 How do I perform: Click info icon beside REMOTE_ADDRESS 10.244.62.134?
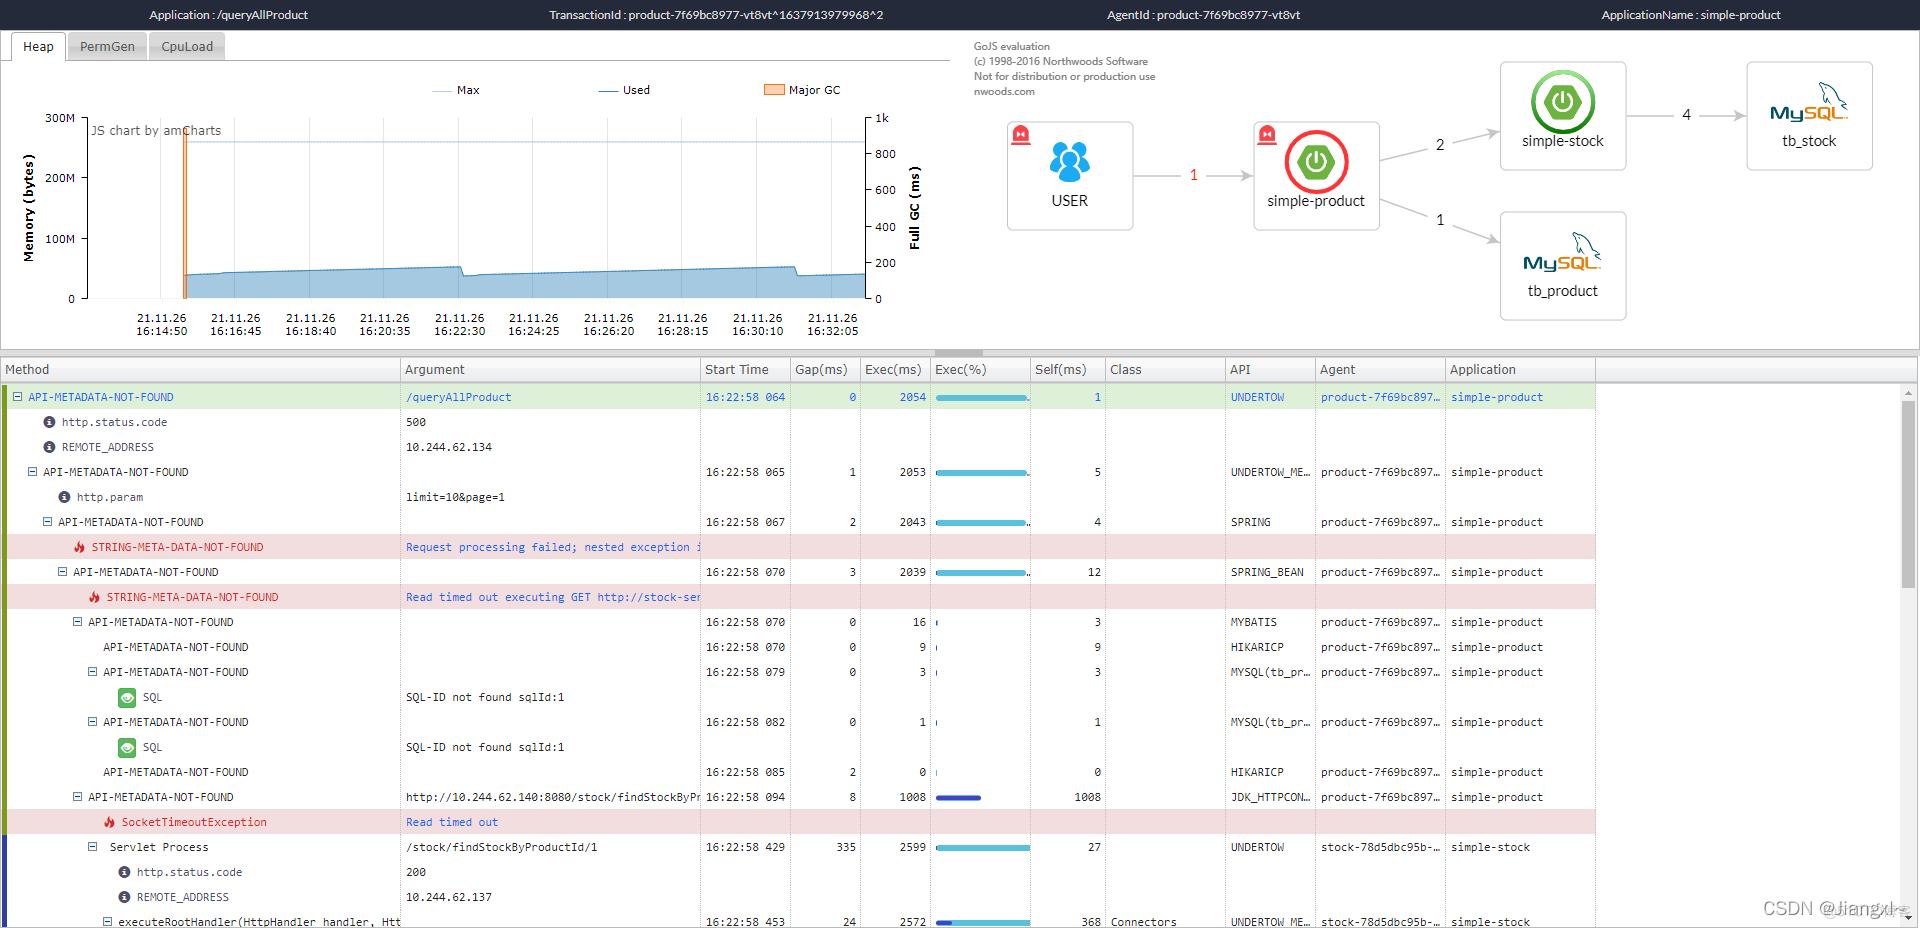click(x=49, y=447)
